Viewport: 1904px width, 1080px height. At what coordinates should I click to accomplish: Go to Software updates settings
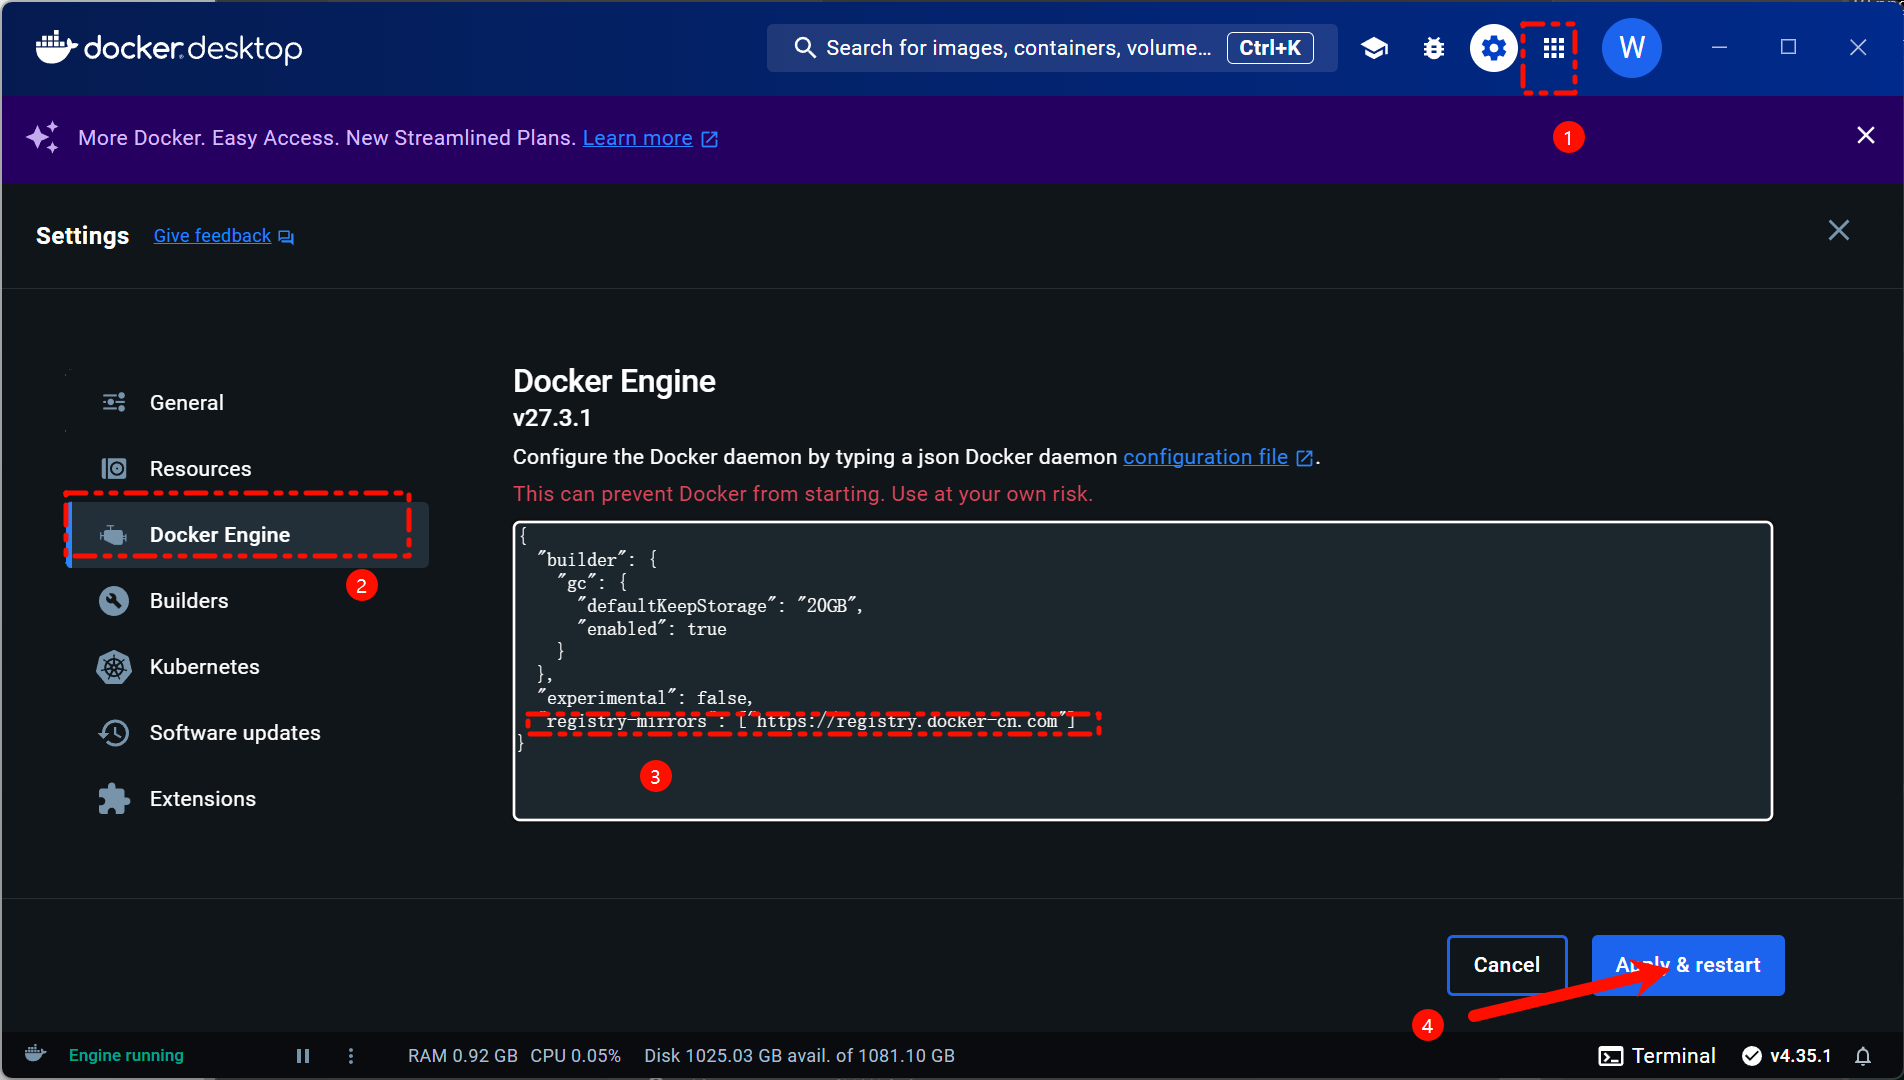248,733
